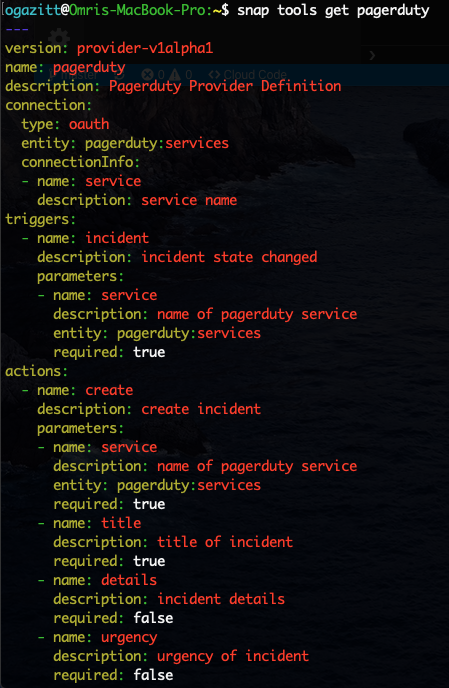This screenshot has width=449, height=688.
Task: Click the 'provider-v1alpha1' version value
Action: point(145,48)
